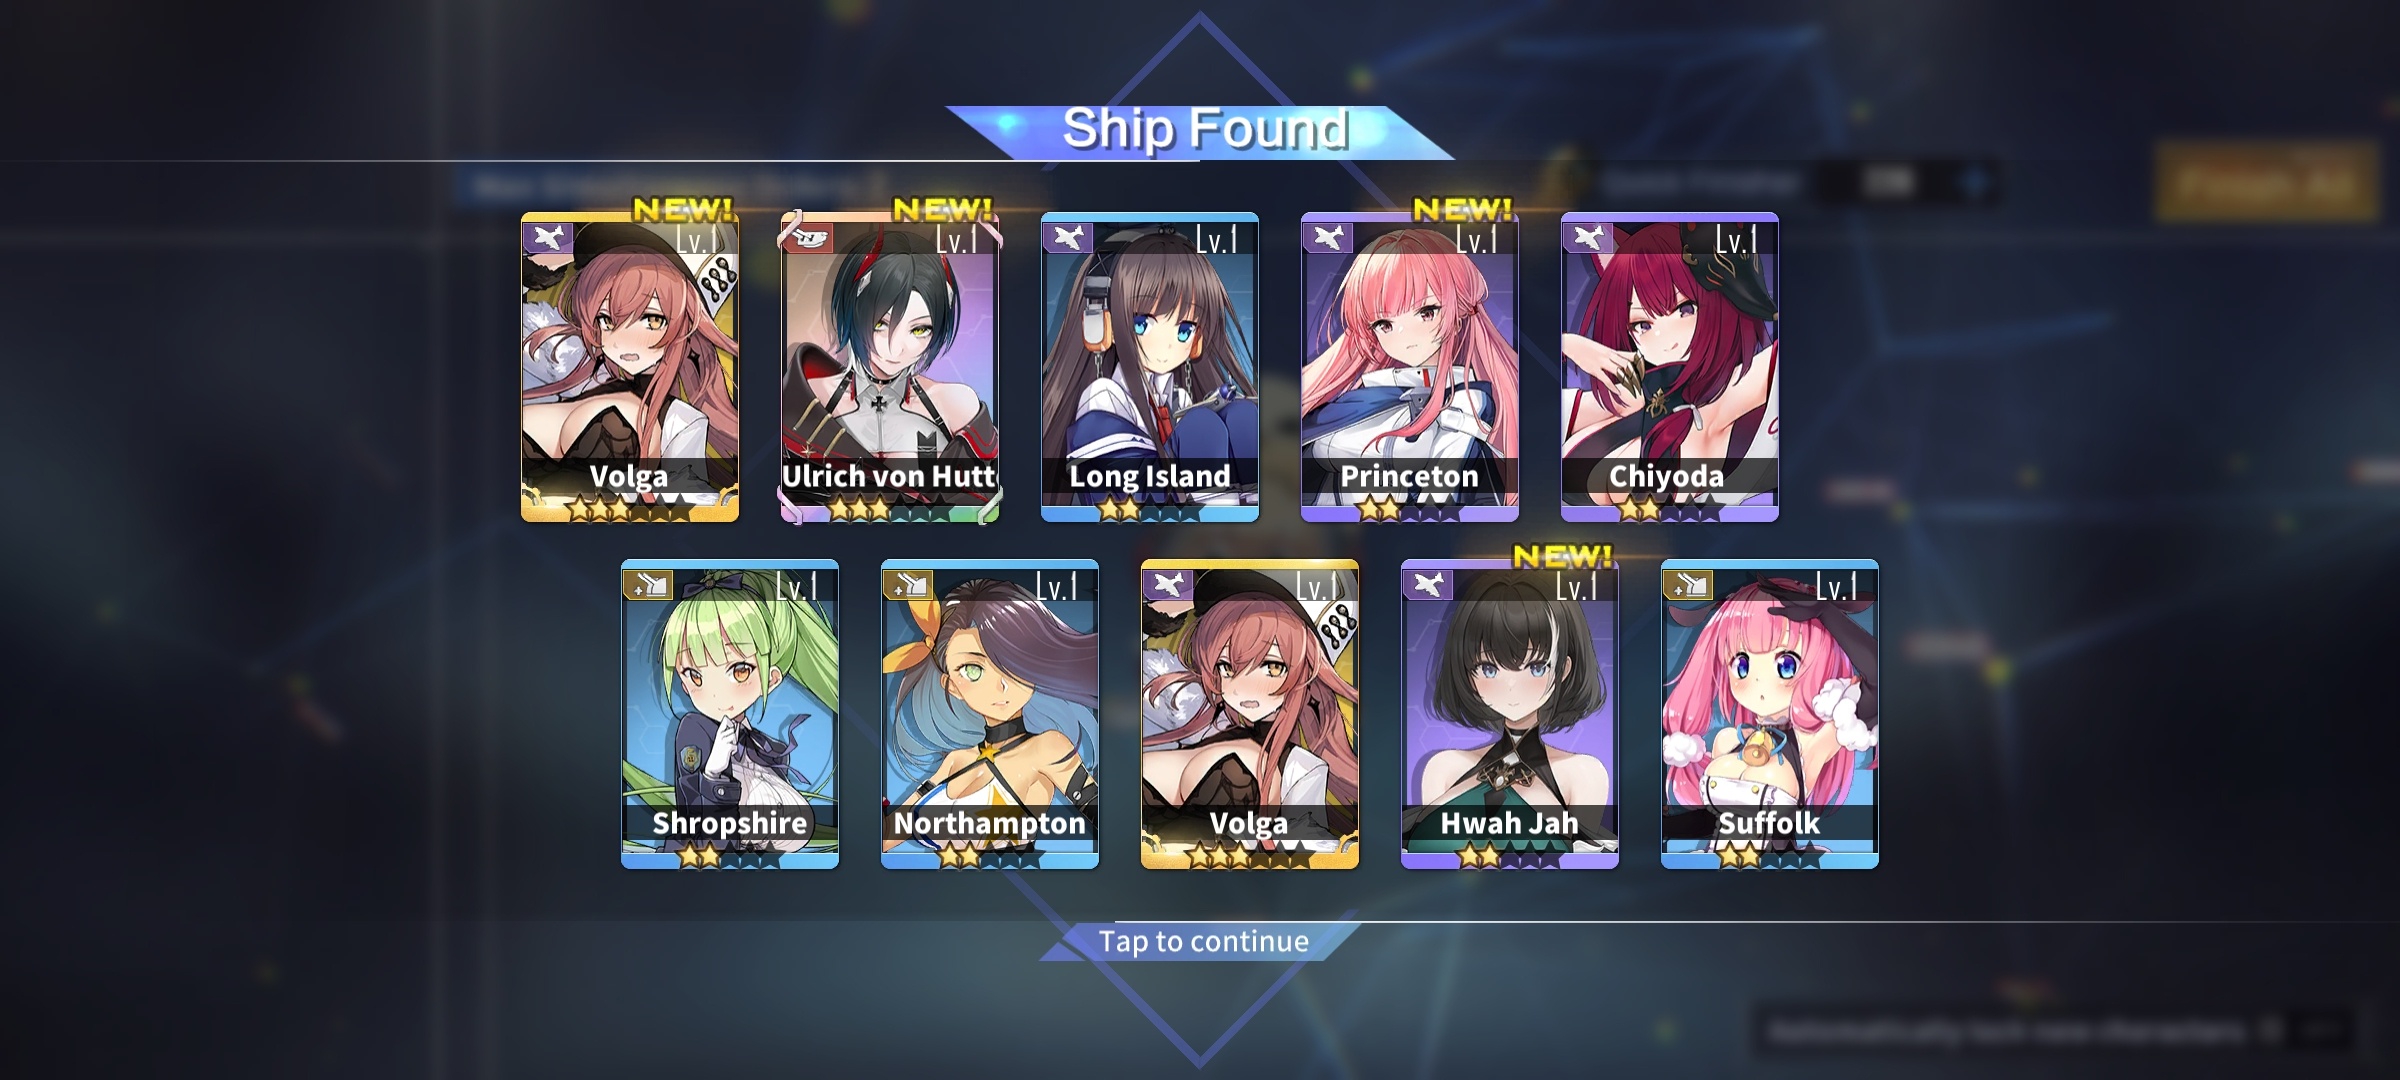Viewport: 2400px width, 1080px height.
Task: Click the carrier type icon on Princeton card
Action: [1328, 238]
